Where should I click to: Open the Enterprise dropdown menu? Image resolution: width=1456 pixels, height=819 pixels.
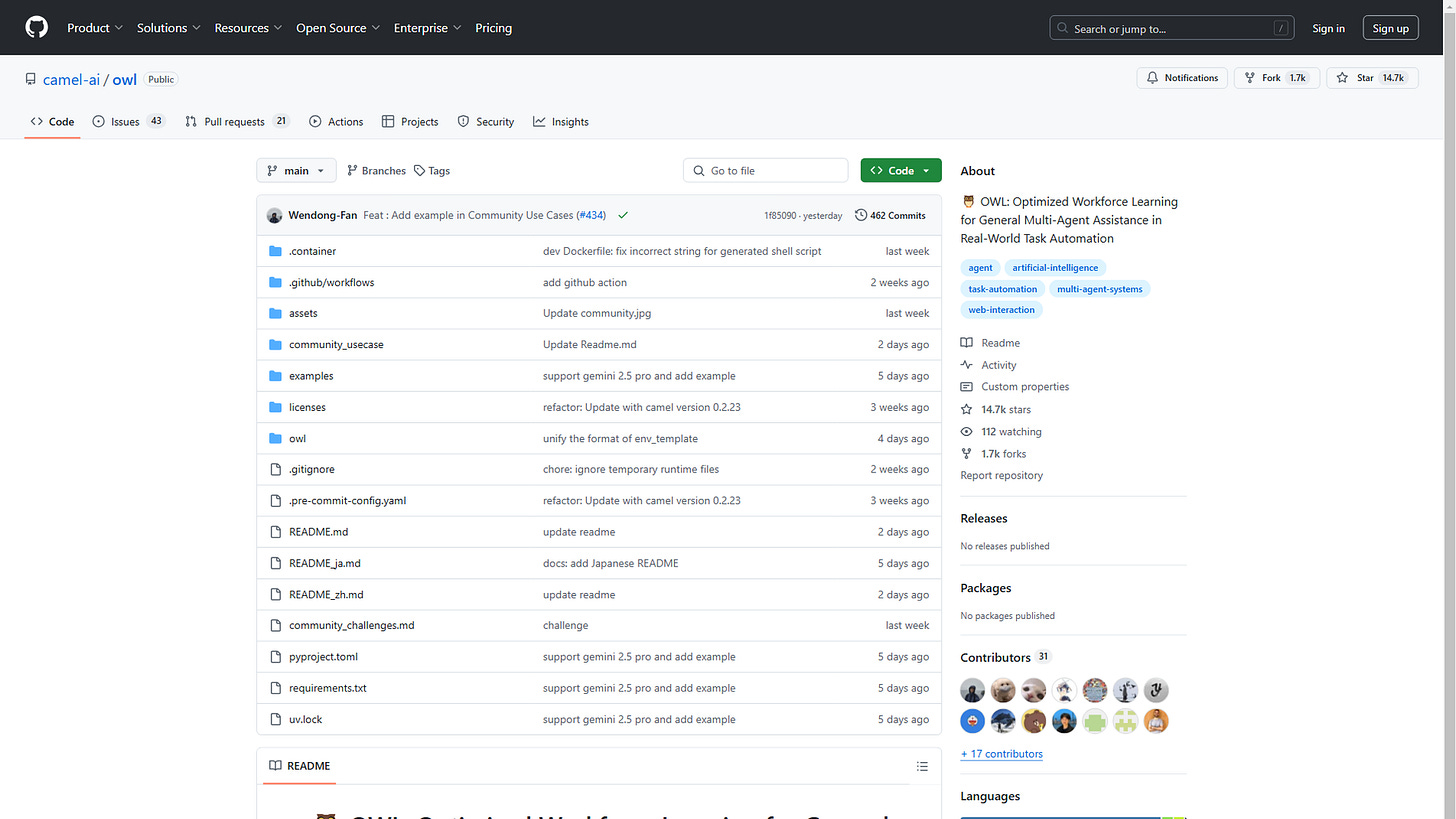point(427,28)
